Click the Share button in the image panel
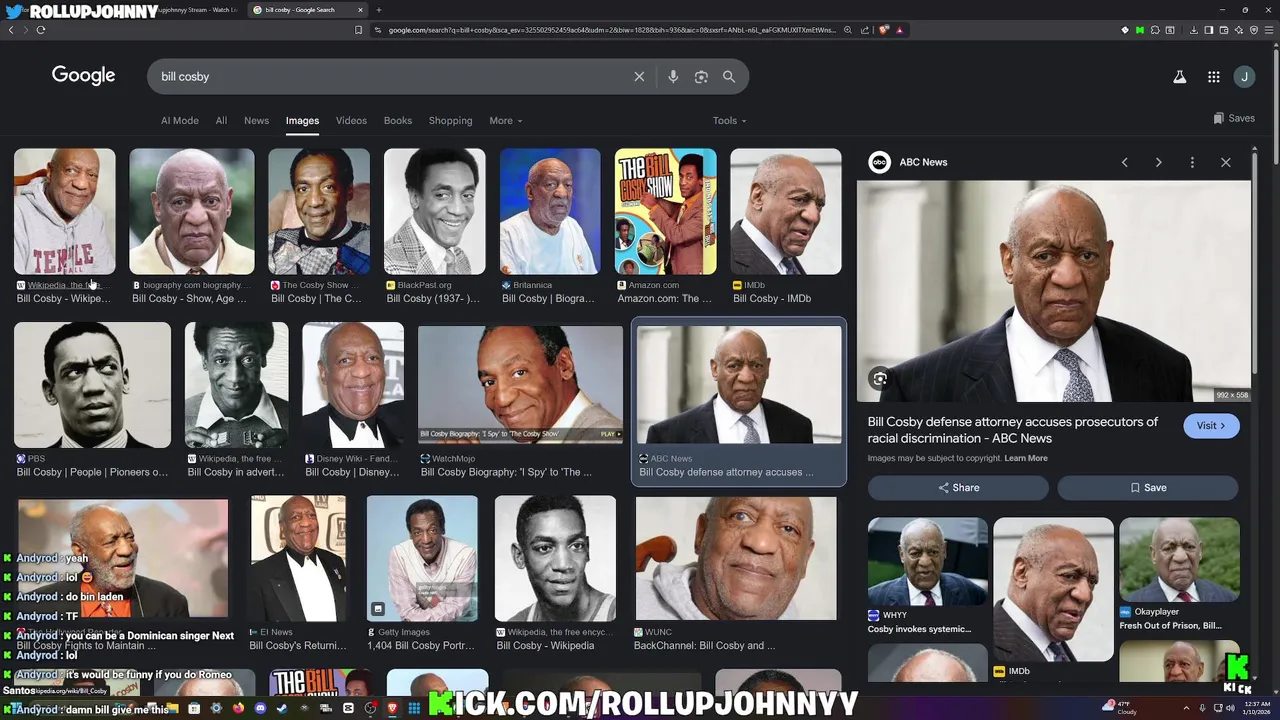 coord(958,488)
